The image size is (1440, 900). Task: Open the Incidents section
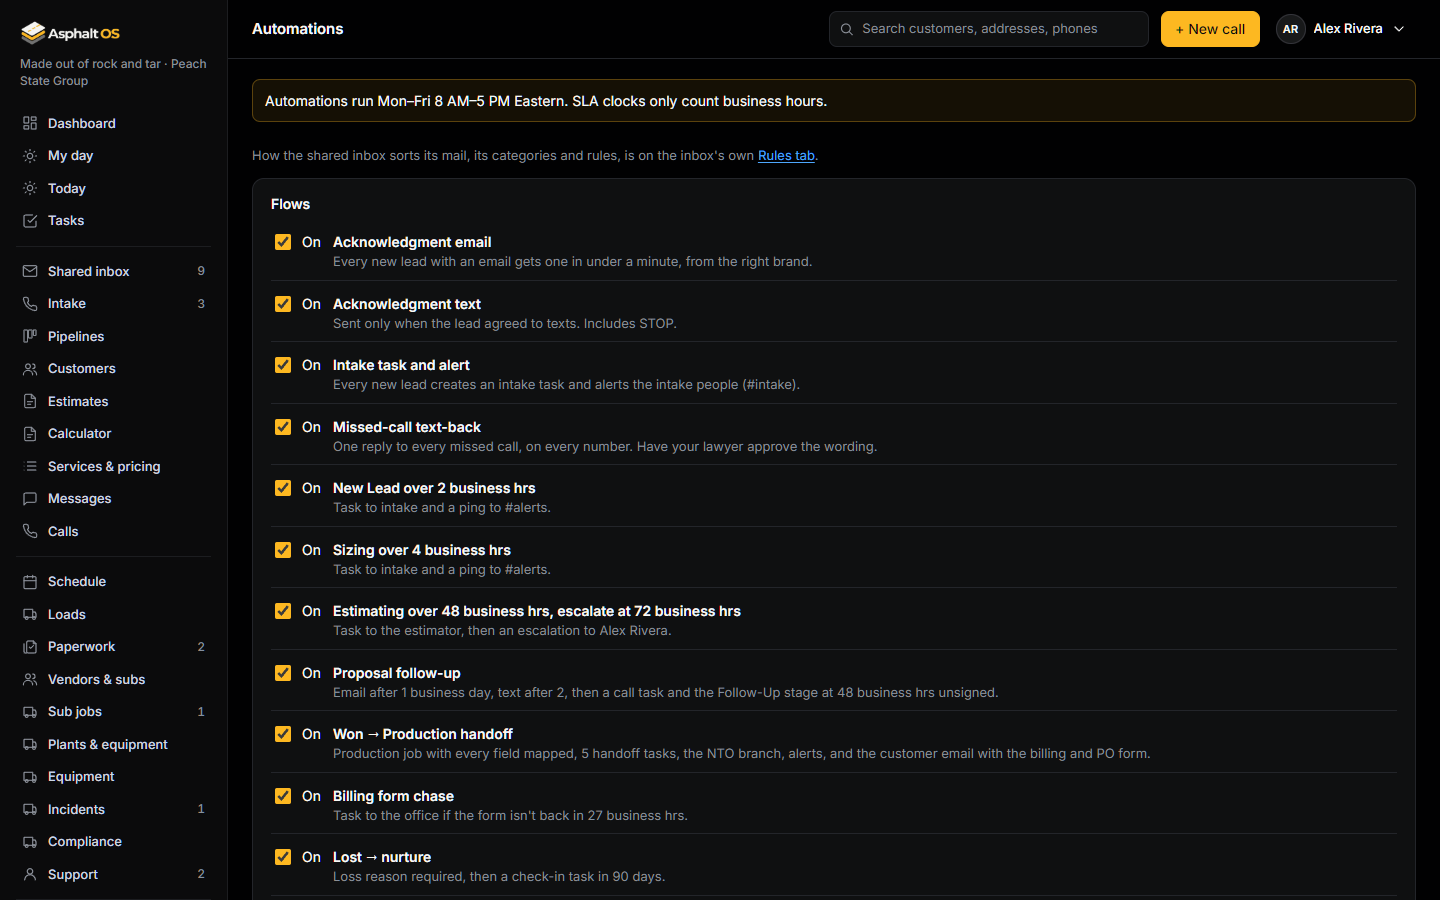pyautogui.click(x=113, y=809)
